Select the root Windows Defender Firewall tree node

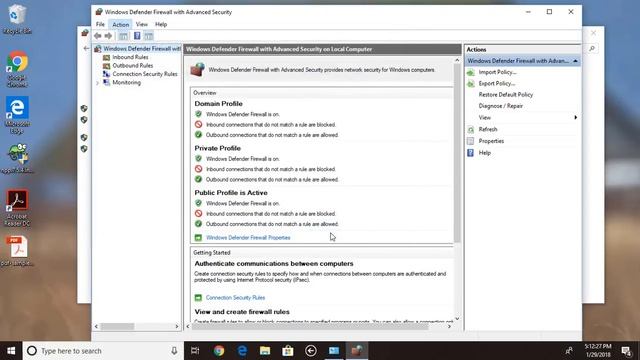(141, 49)
